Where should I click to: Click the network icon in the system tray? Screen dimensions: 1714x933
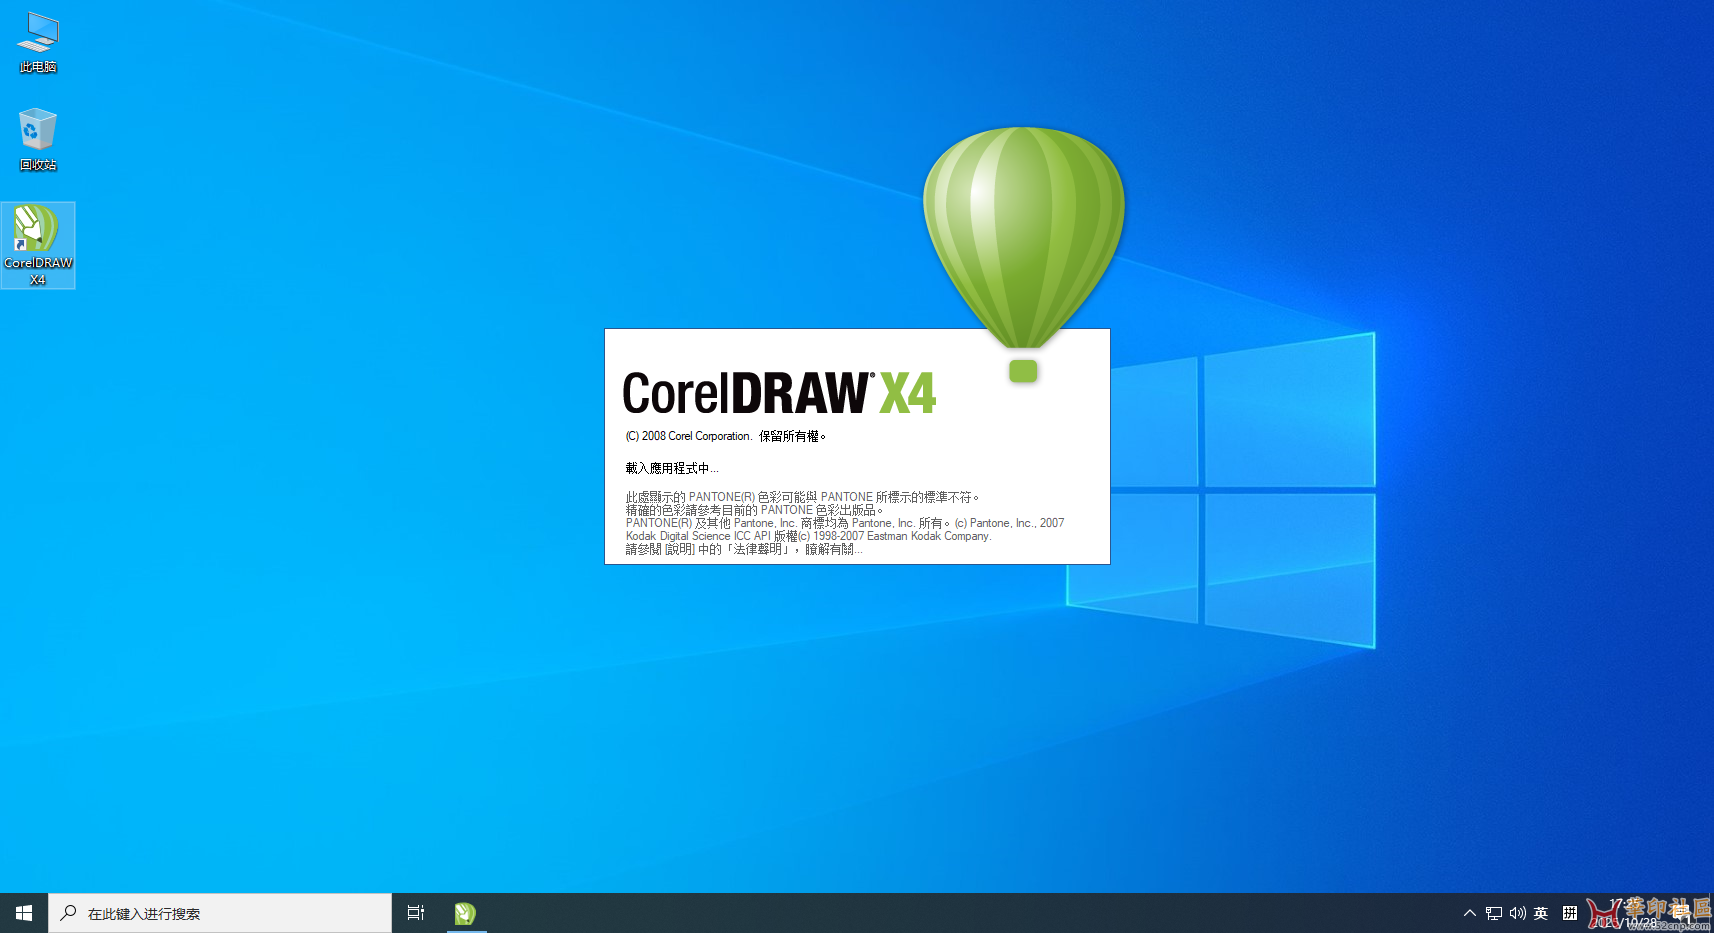1493,913
